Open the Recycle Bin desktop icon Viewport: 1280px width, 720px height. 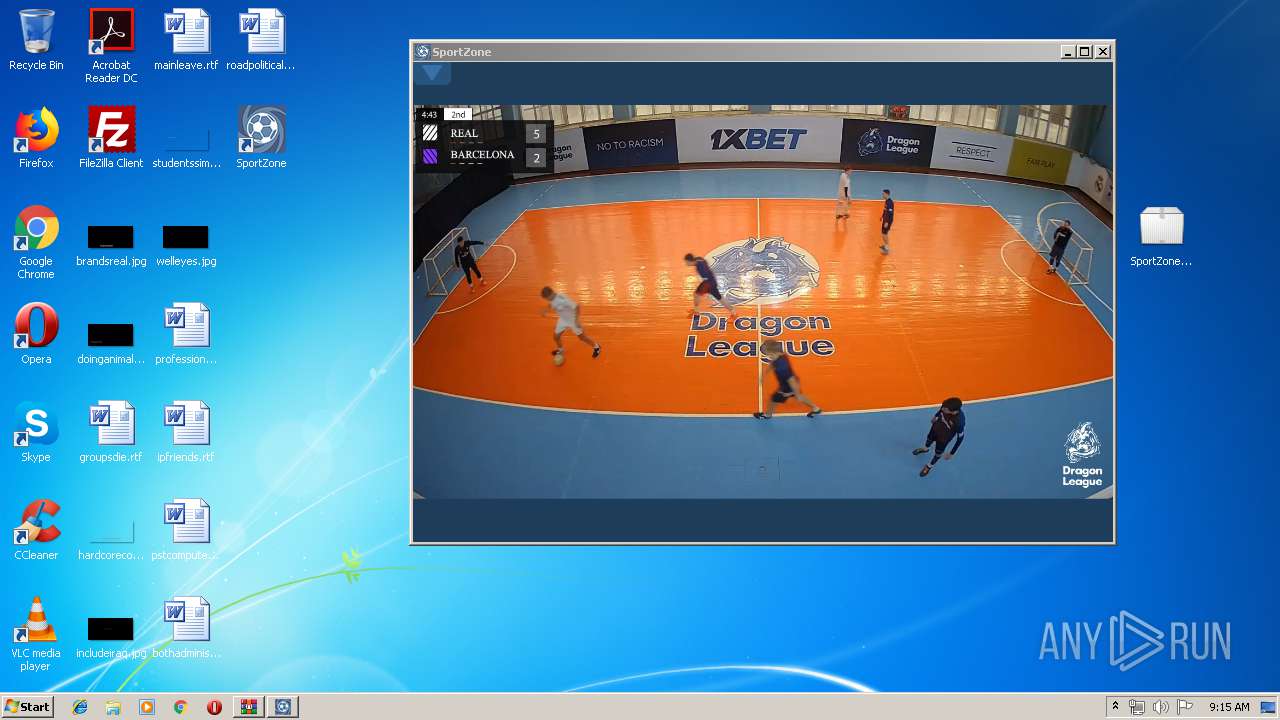36,40
